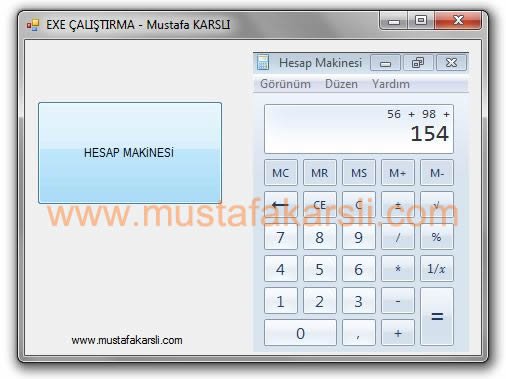Image resolution: width=506 pixels, height=379 pixels.
Task: Click the digit 8 key
Action: [x=320, y=237]
